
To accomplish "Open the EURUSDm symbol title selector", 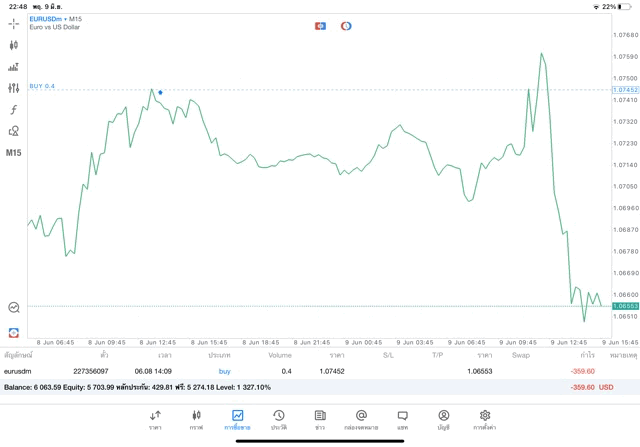I will point(48,19).
